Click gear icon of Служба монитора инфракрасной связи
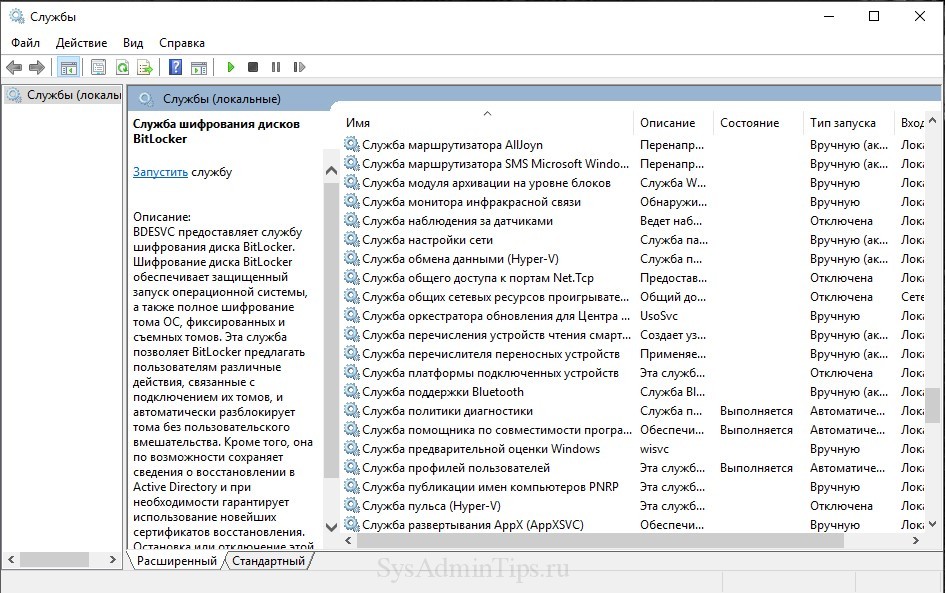This screenshot has height=593, width=945. click(351, 201)
